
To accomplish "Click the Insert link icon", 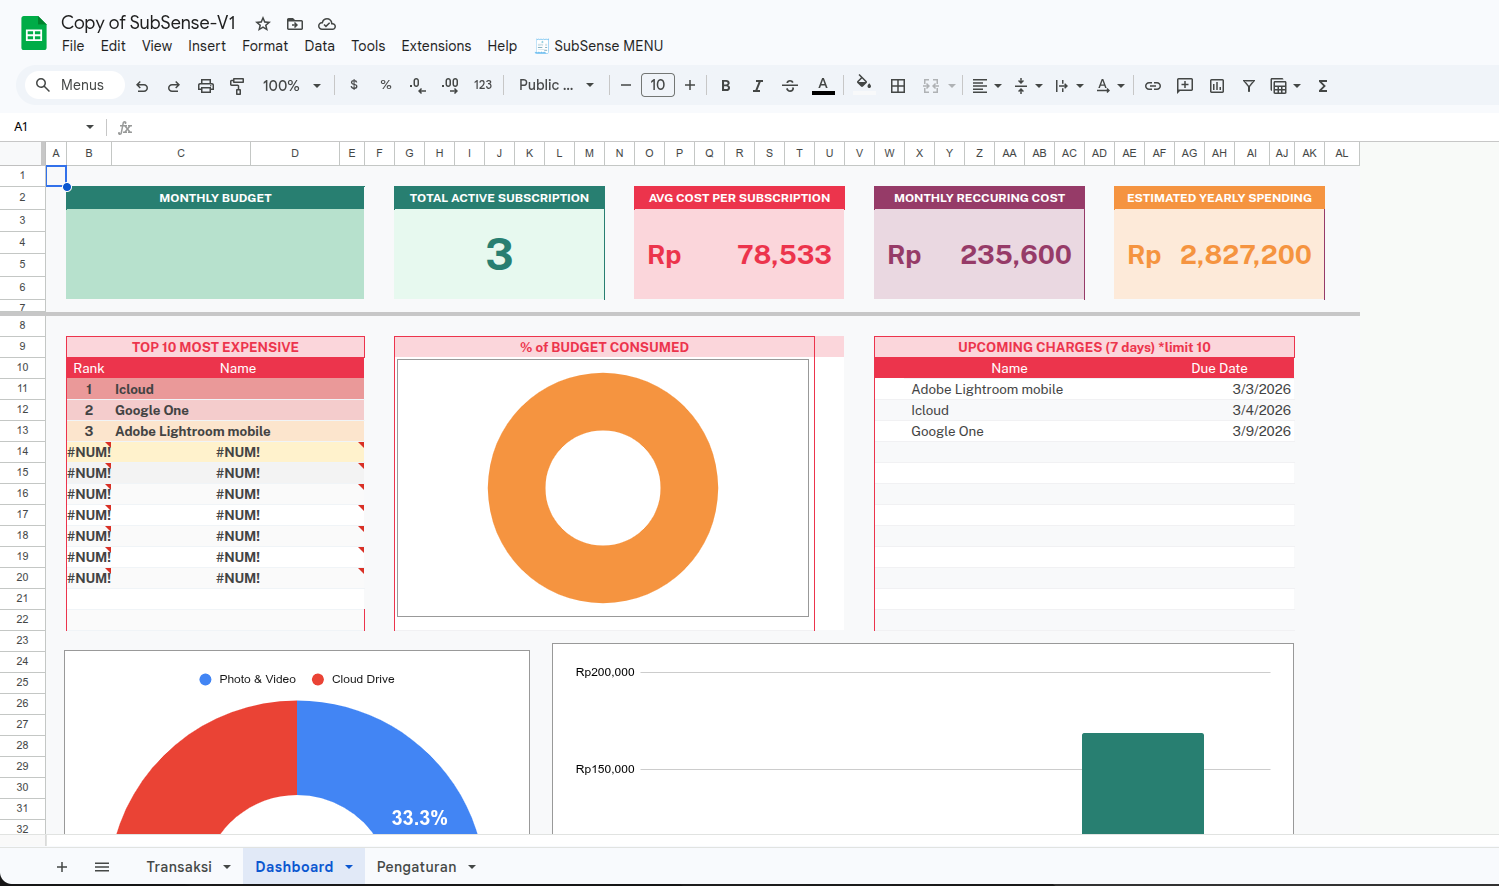I will click(1153, 86).
